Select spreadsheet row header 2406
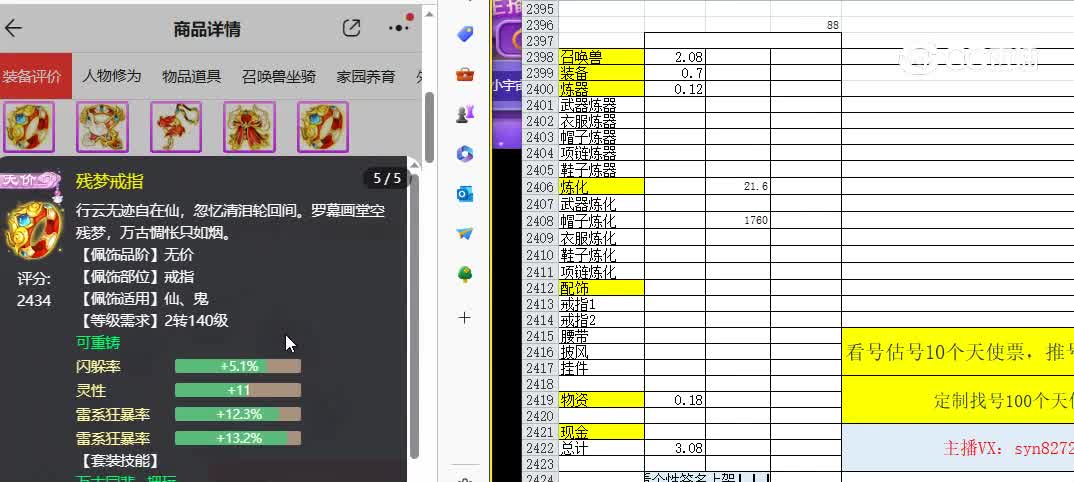Image resolution: width=1074 pixels, height=482 pixels. [540, 186]
